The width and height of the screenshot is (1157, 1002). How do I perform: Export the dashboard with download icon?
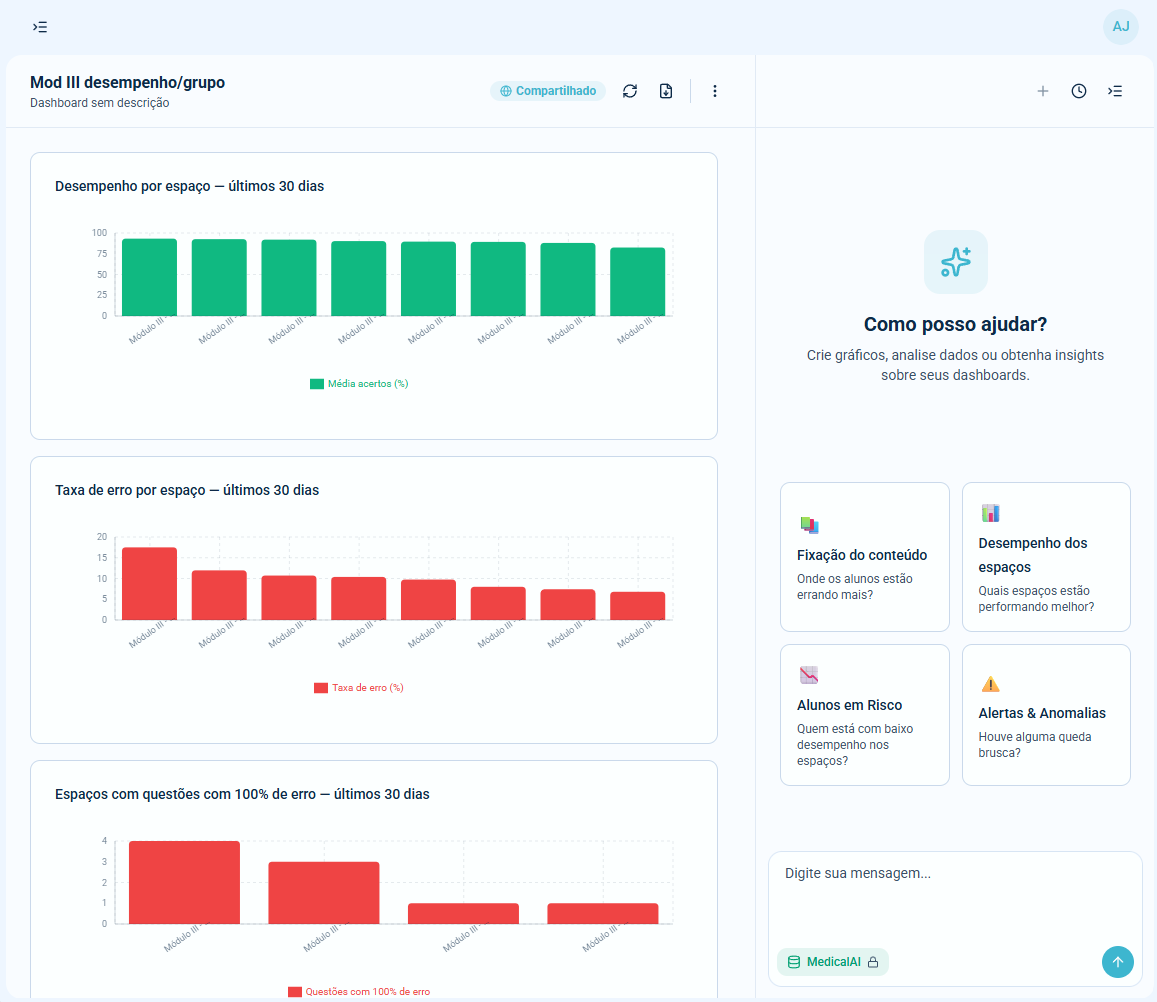coord(666,91)
